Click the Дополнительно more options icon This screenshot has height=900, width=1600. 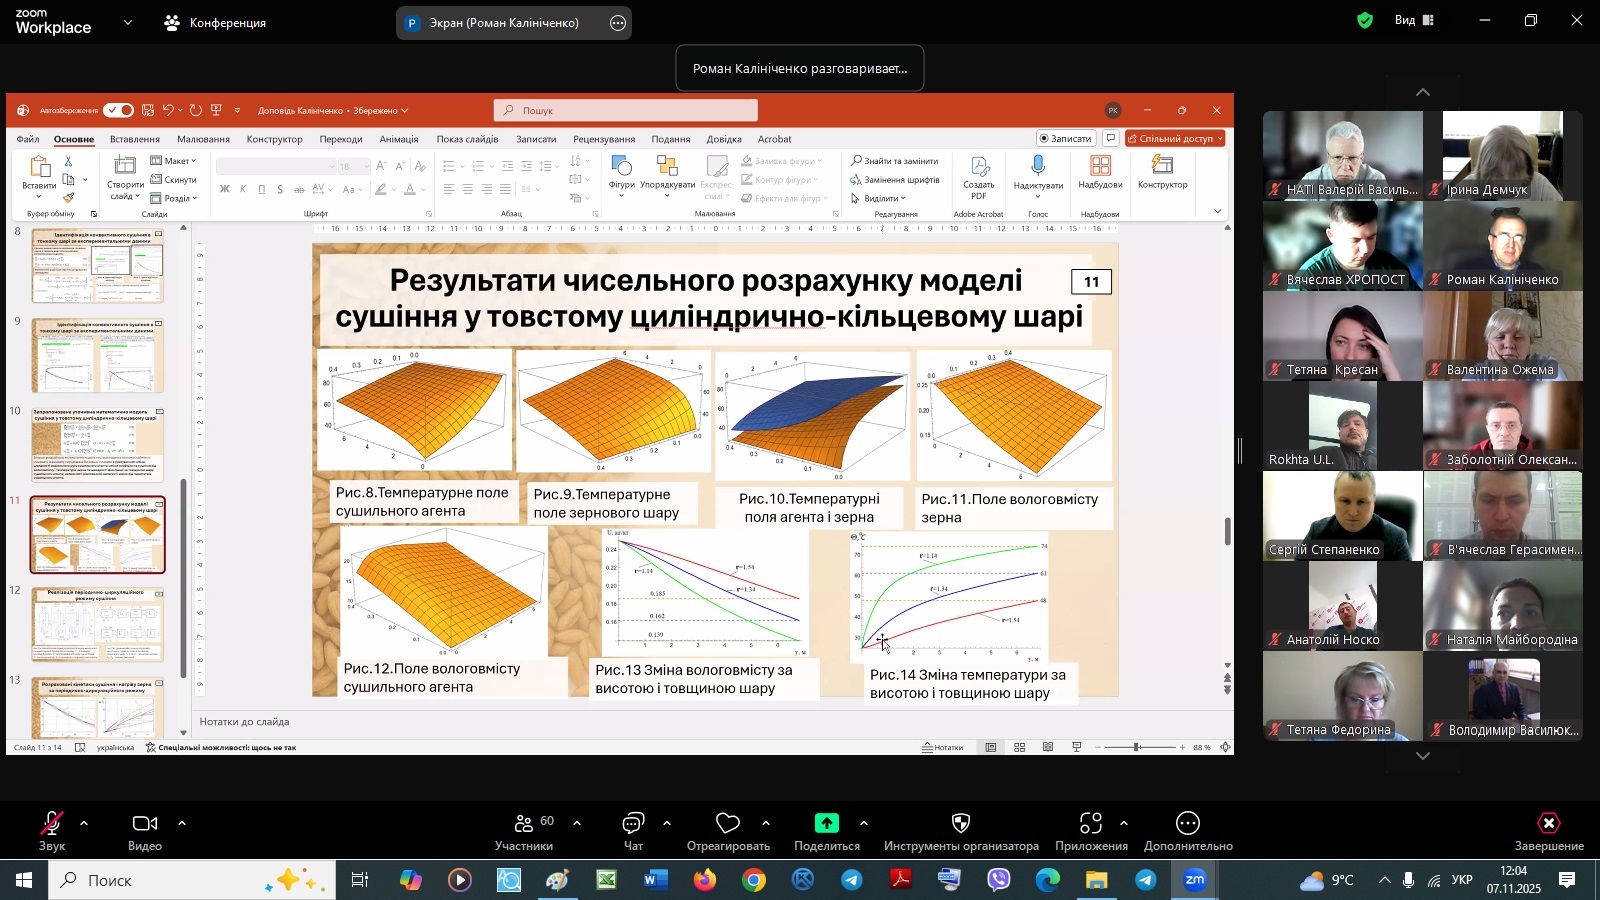pyautogui.click(x=1188, y=824)
